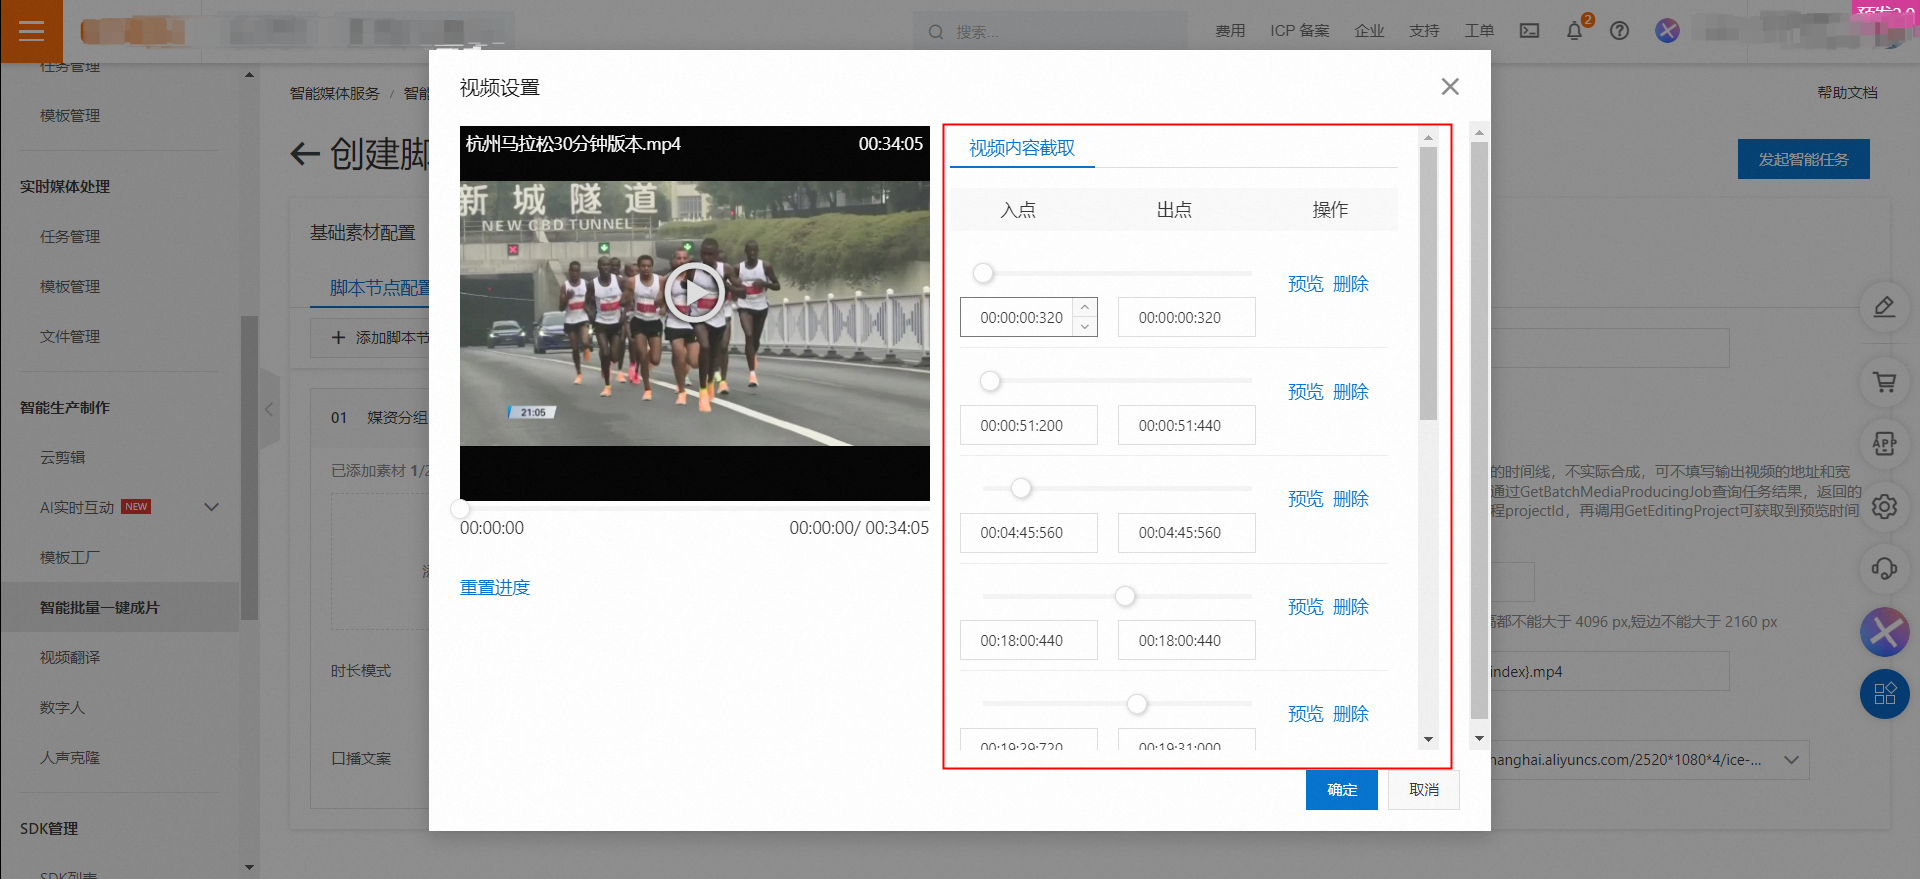Open the settings gear floating icon
Screen dimensions: 1920x879
1884,506
